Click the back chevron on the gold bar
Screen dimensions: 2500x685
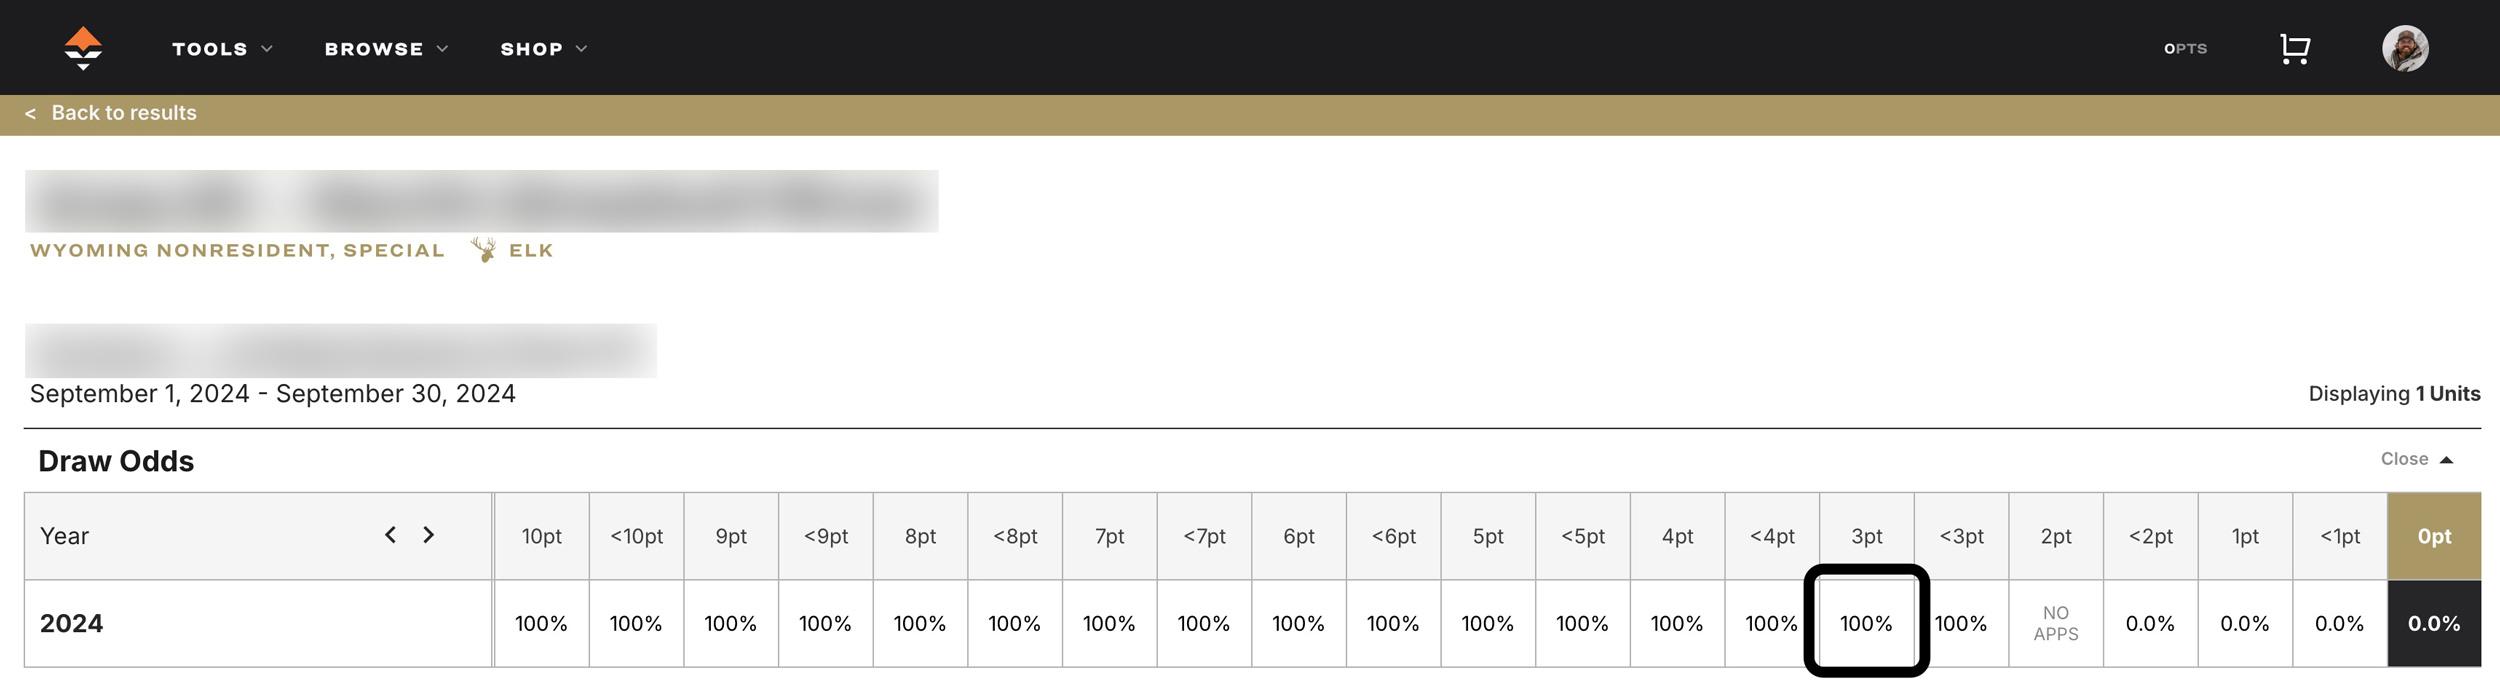[x=31, y=112]
